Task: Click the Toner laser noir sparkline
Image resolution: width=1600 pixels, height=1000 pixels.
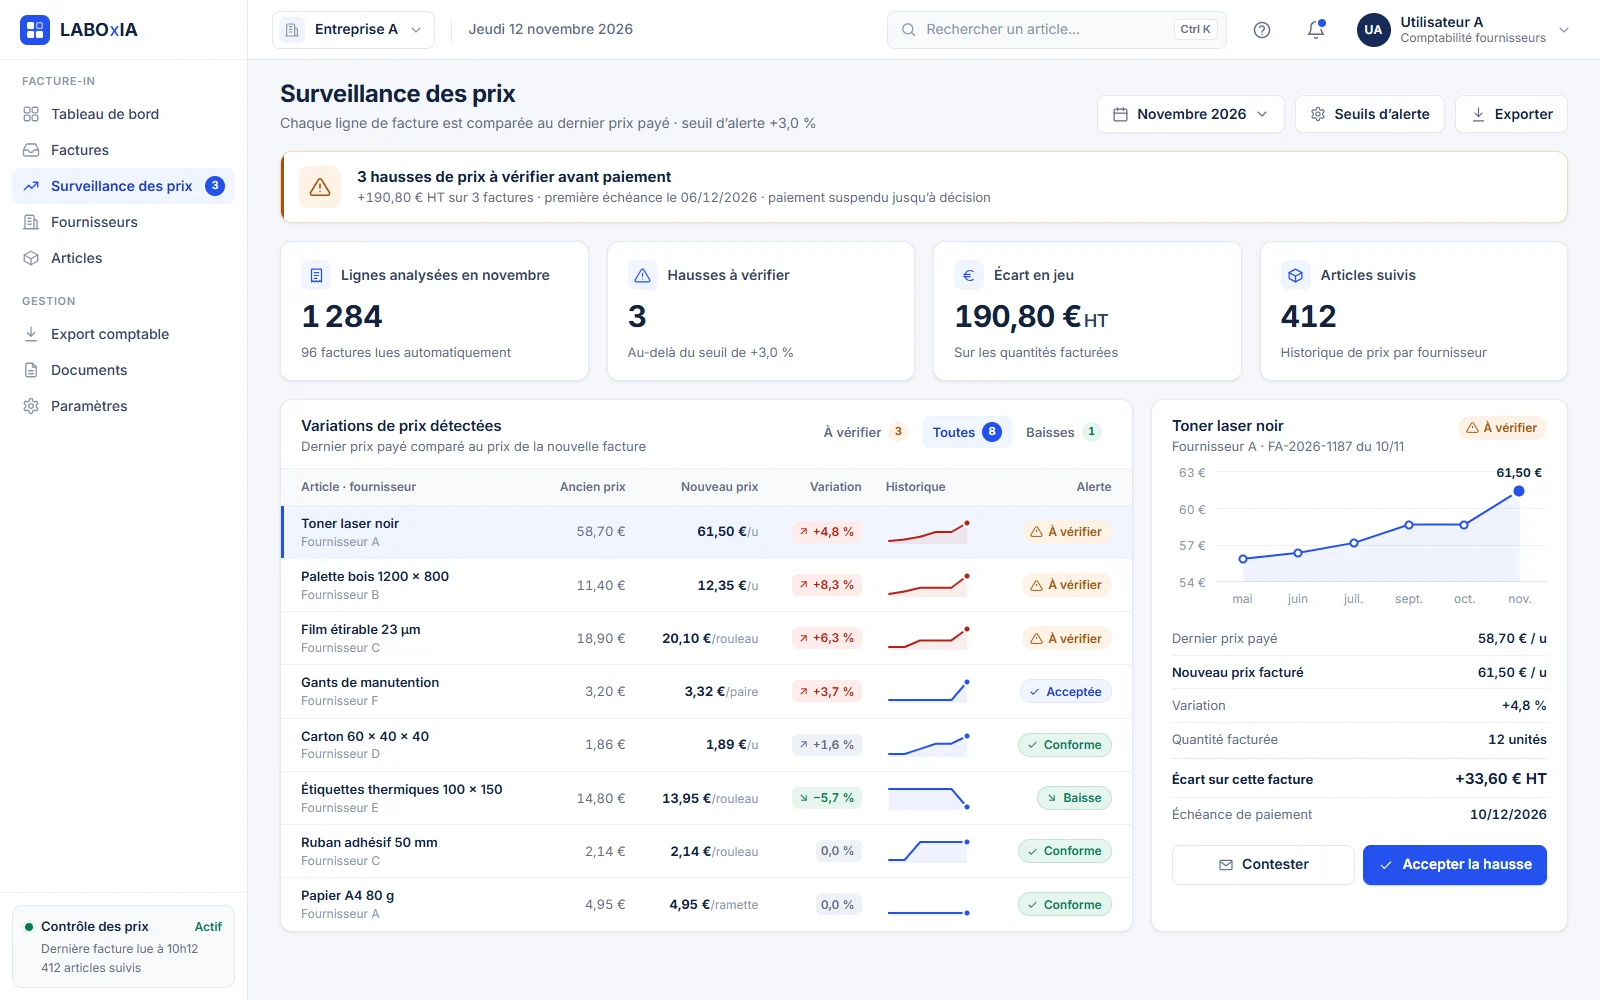Action: [x=928, y=532]
